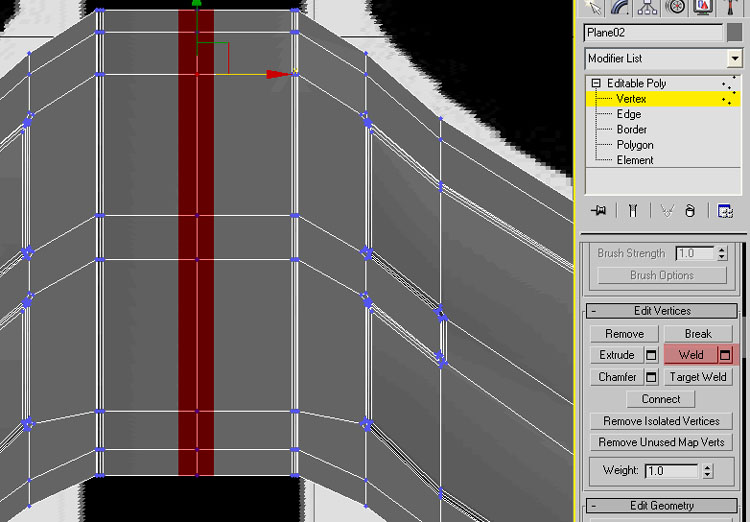This screenshot has height=522, width=750.
Task: Open the Modify panel tab
Action: pos(620,7)
